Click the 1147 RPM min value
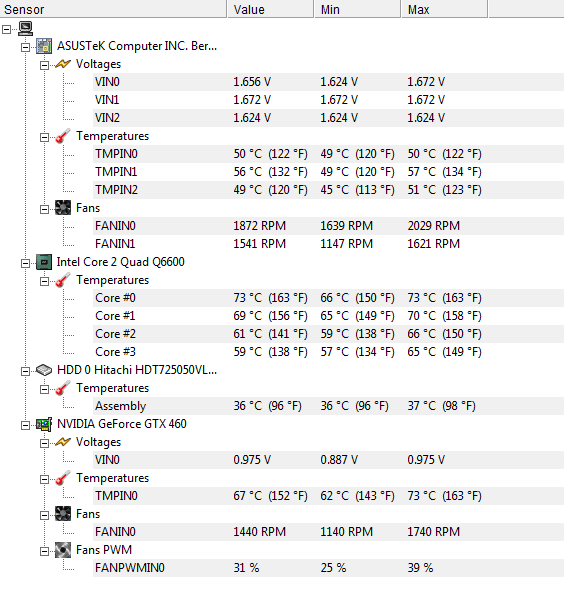 [346, 244]
